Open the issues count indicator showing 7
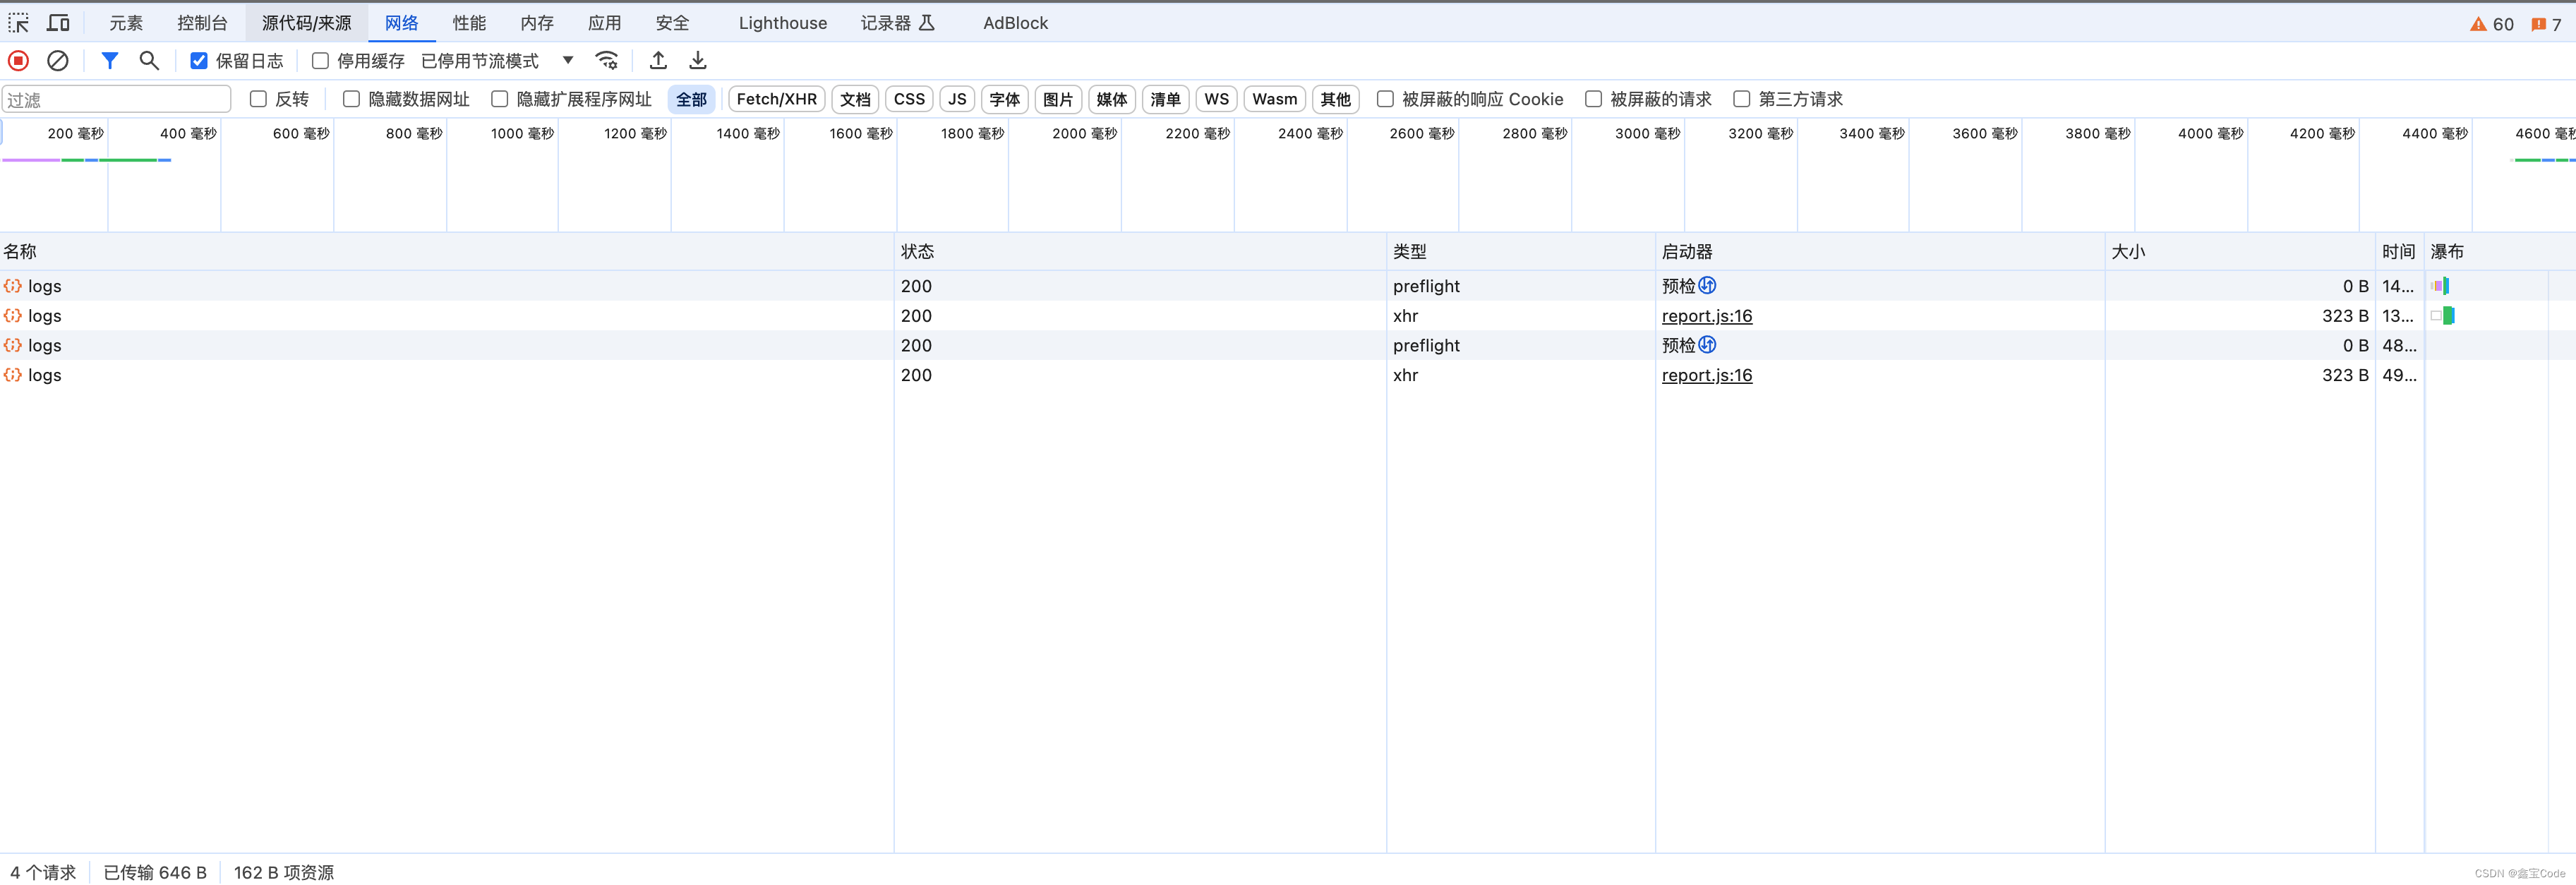This screenshot has height=885, width=2576. 2546,24
